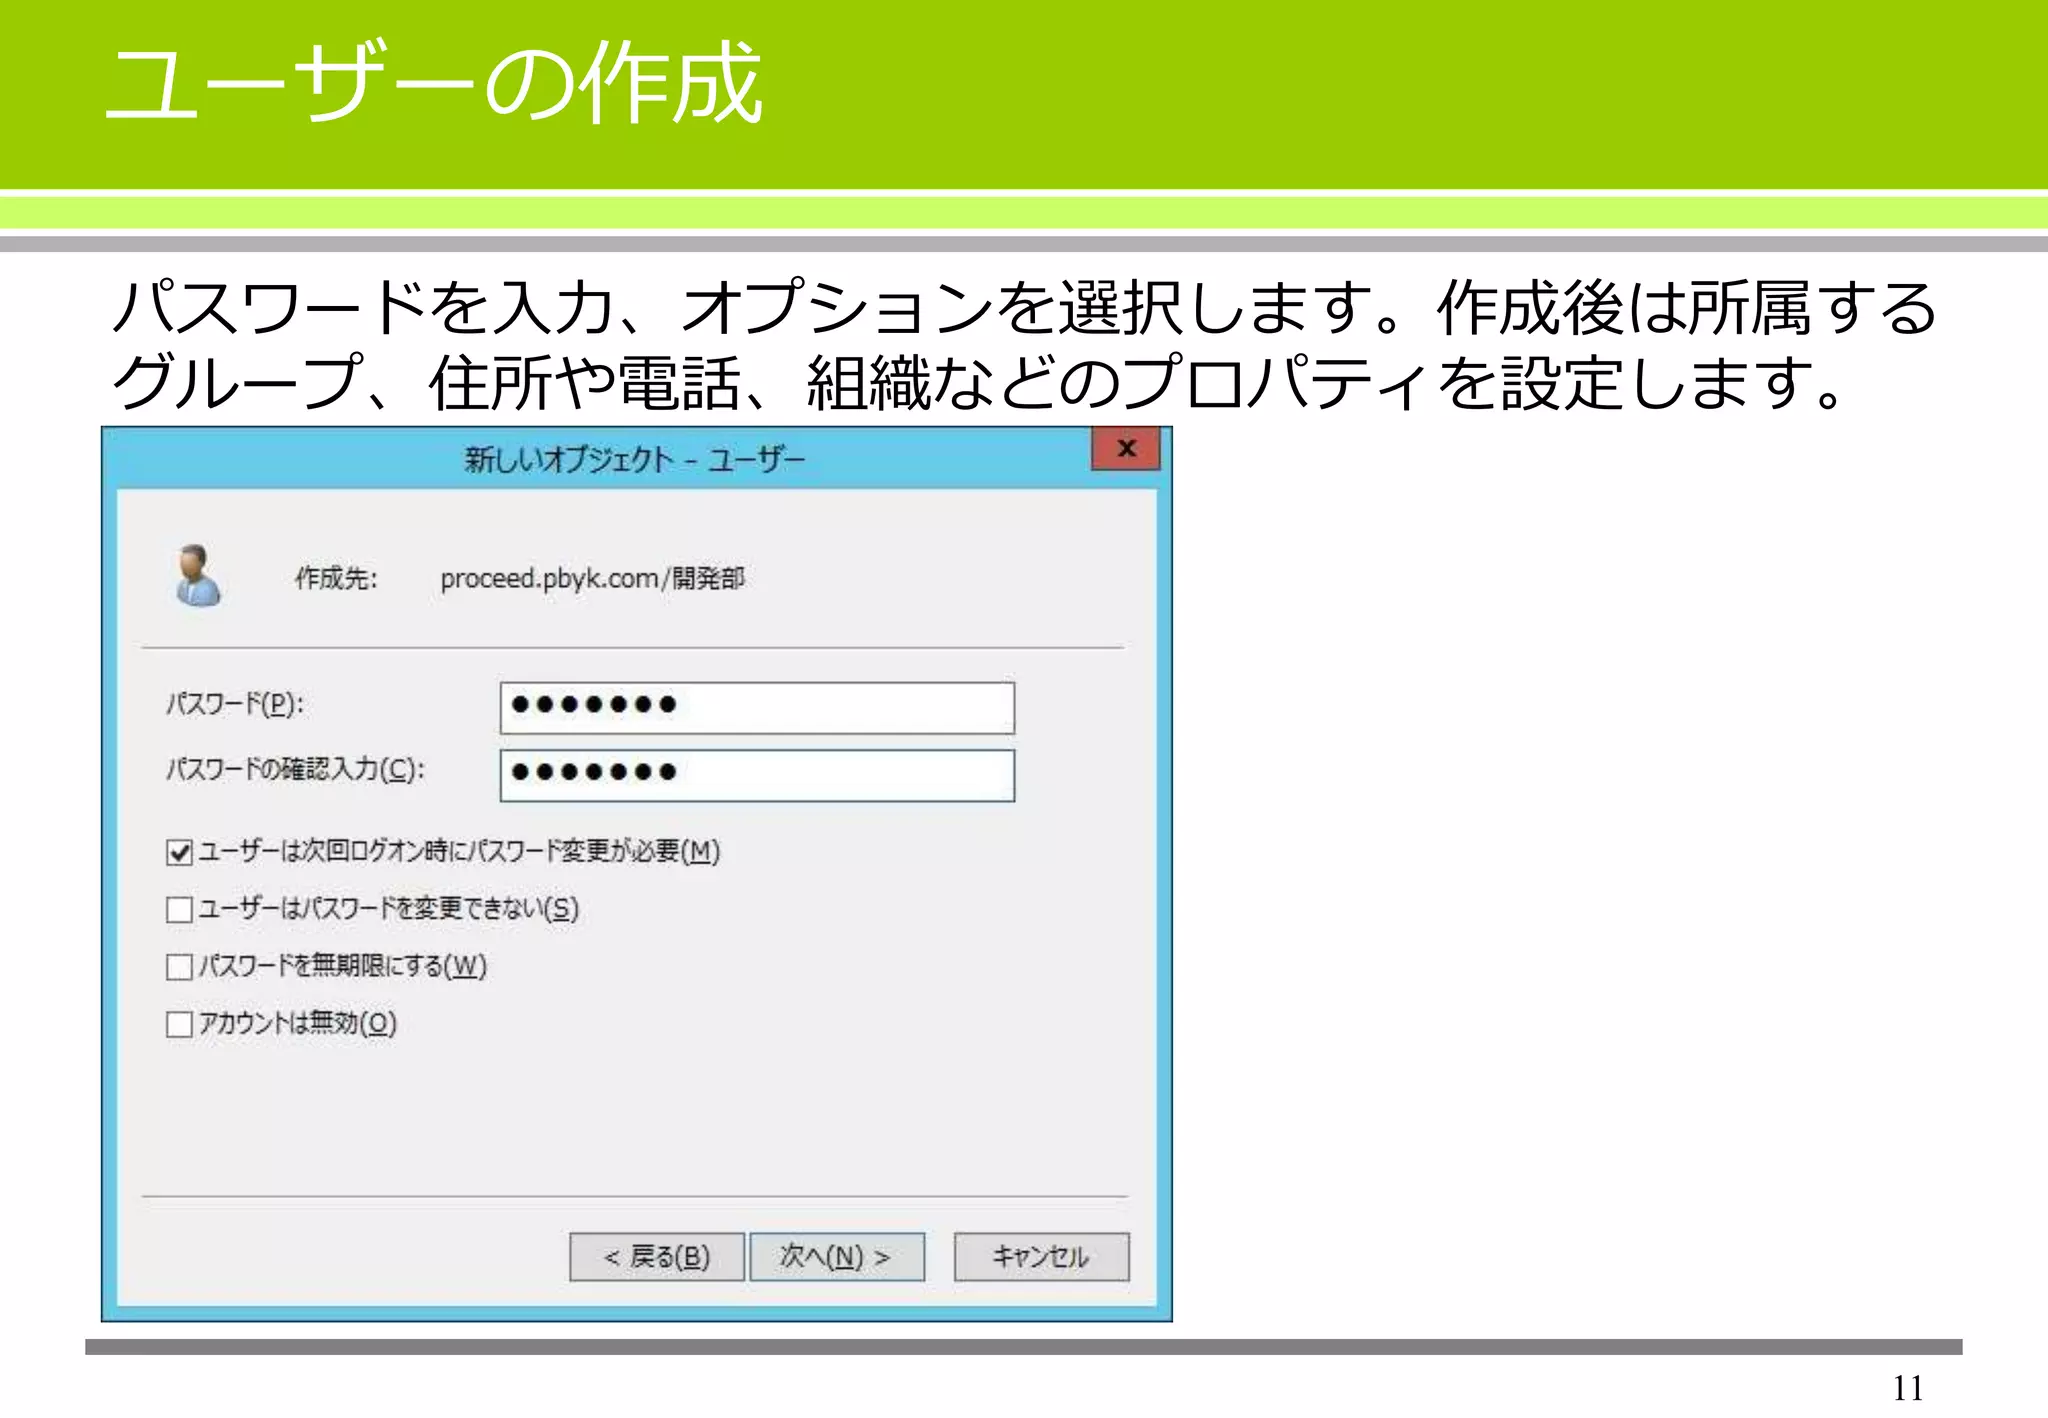2048x1418 pixels.
Task: Click the slide heading ユーザーの作成
Action: coord(435,84)
